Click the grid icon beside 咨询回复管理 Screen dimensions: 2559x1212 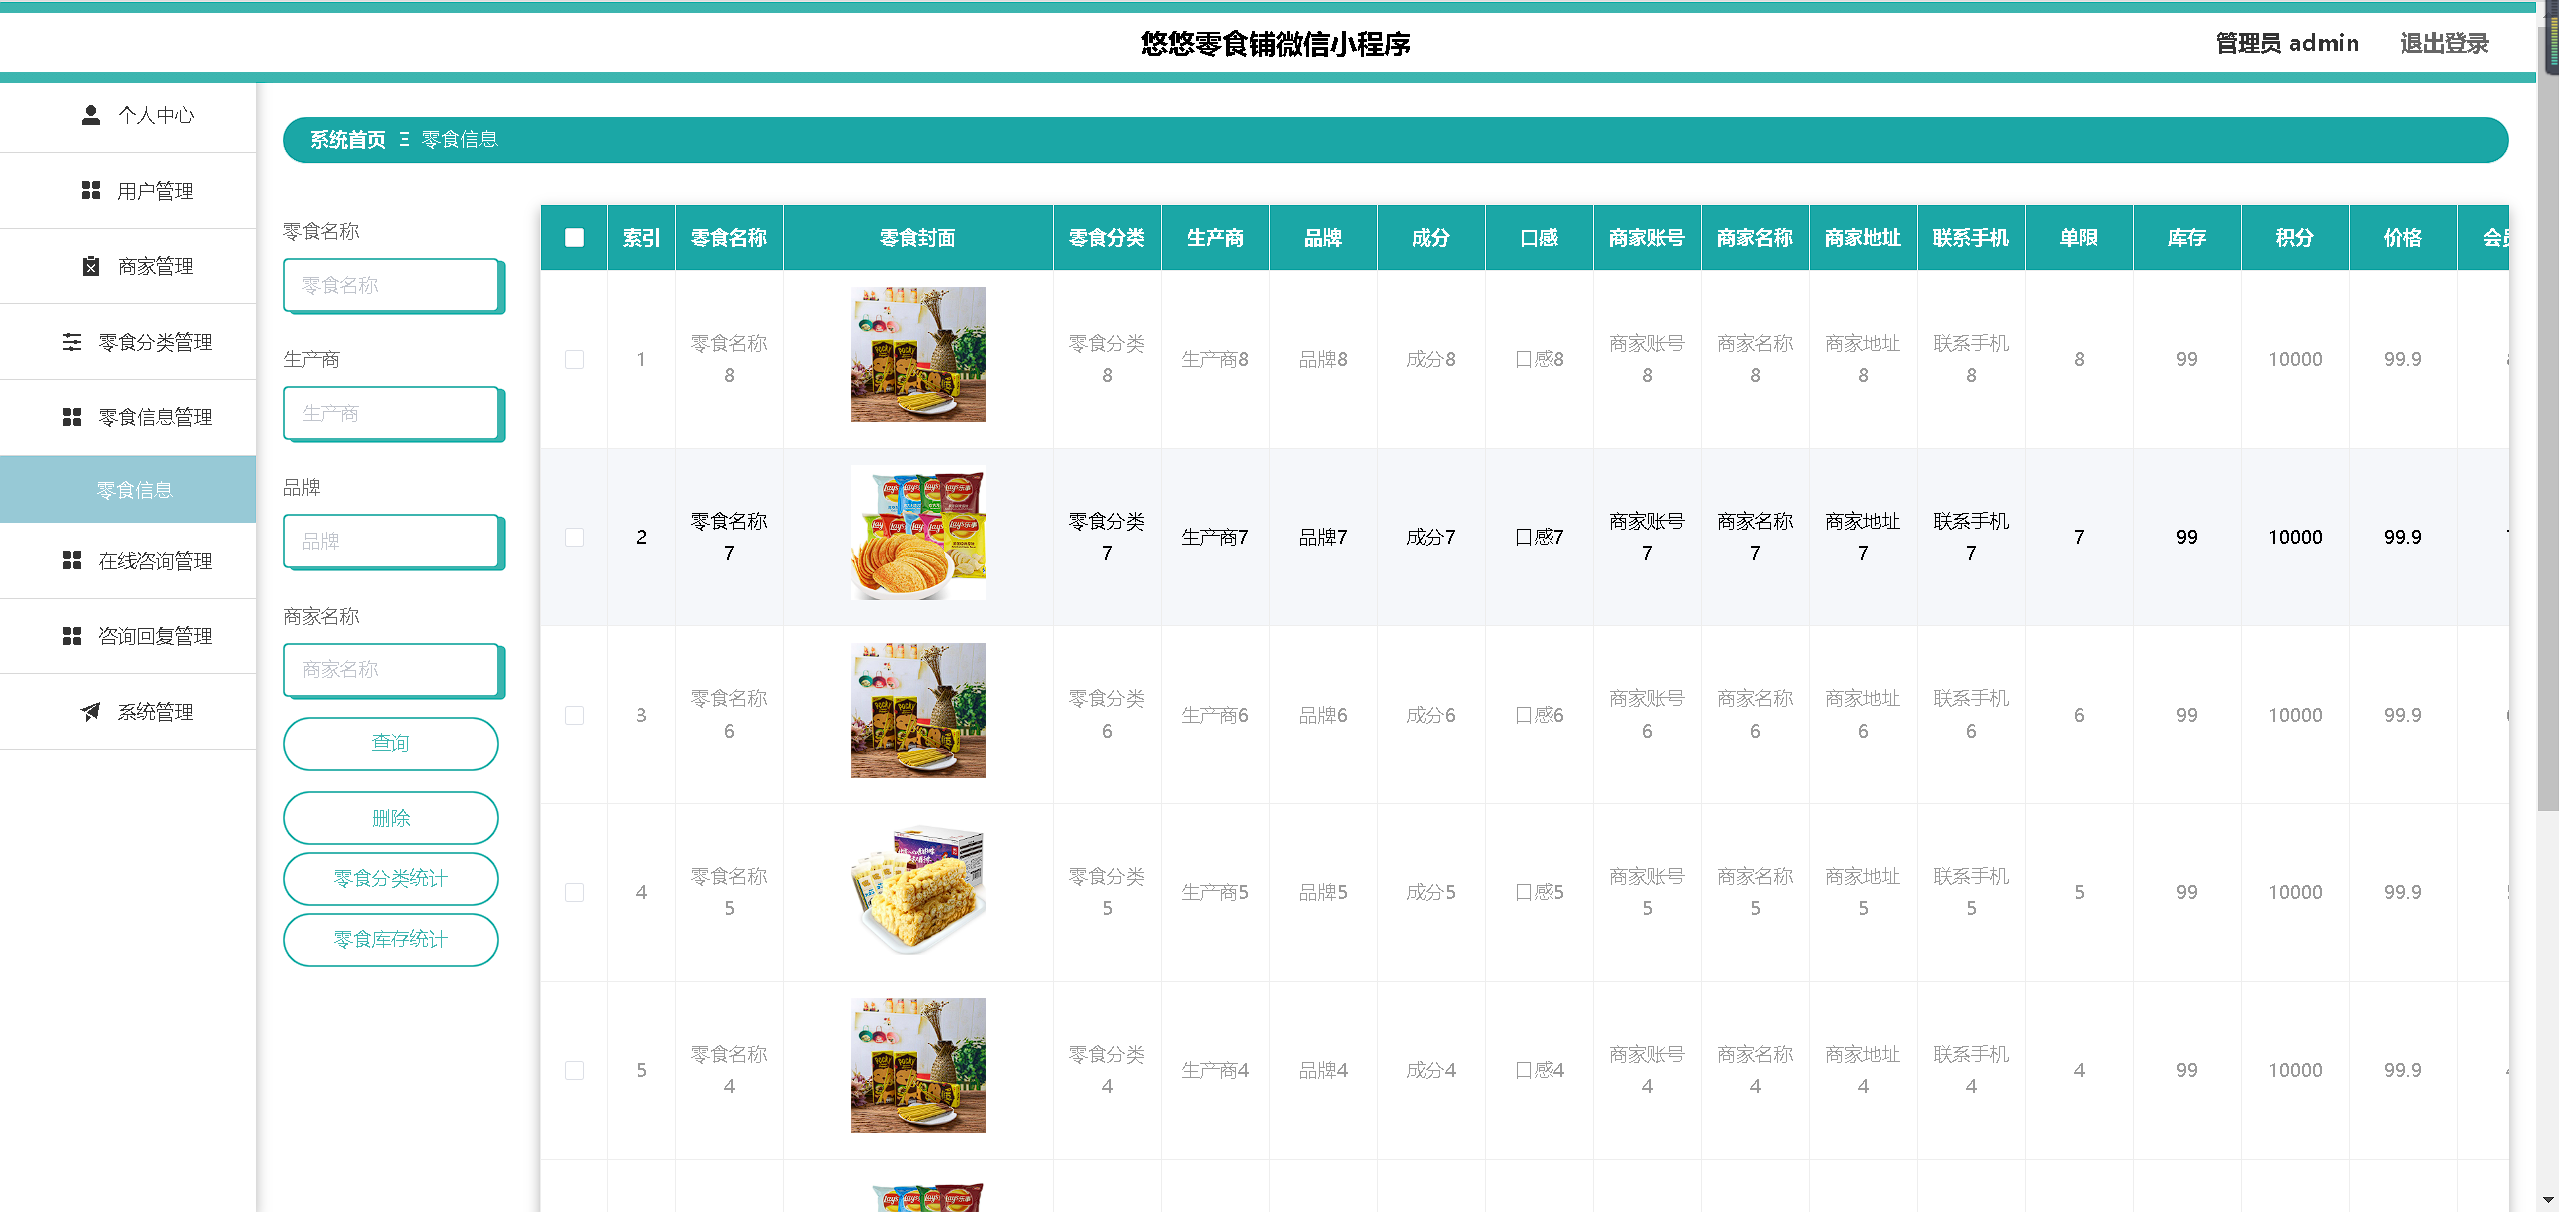pos(72,636)
